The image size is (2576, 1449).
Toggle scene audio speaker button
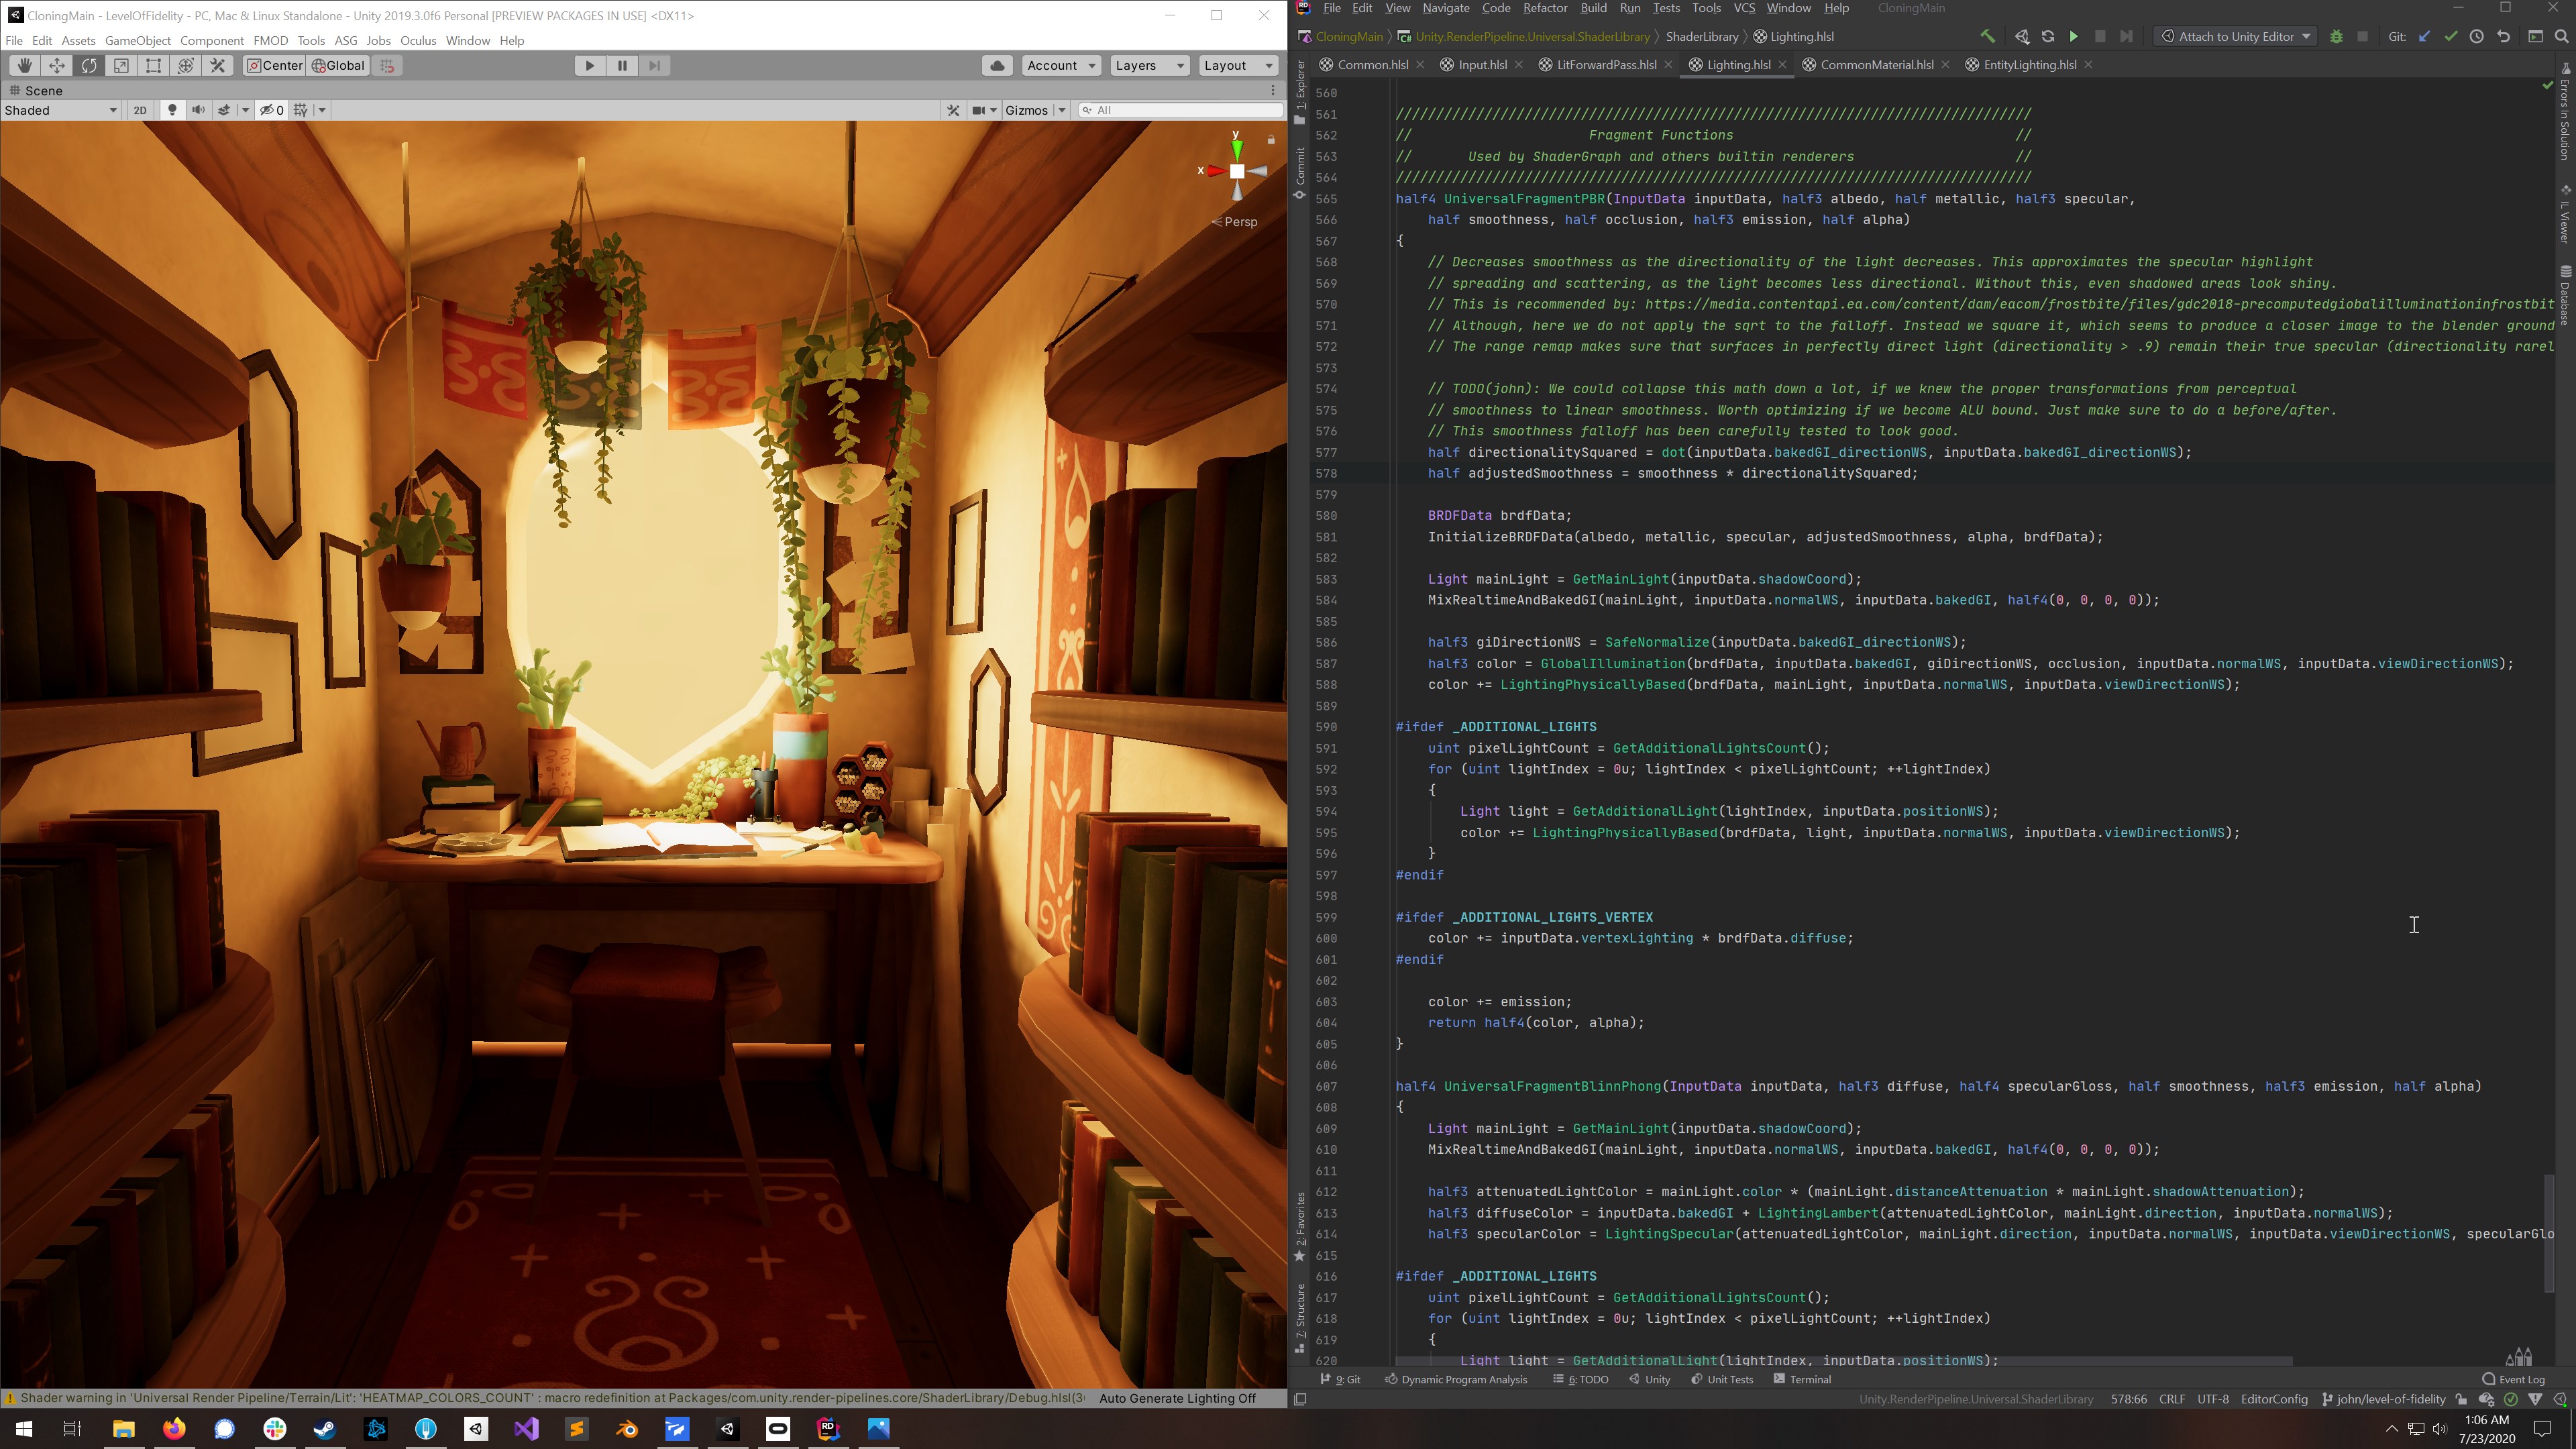[198, 110]
